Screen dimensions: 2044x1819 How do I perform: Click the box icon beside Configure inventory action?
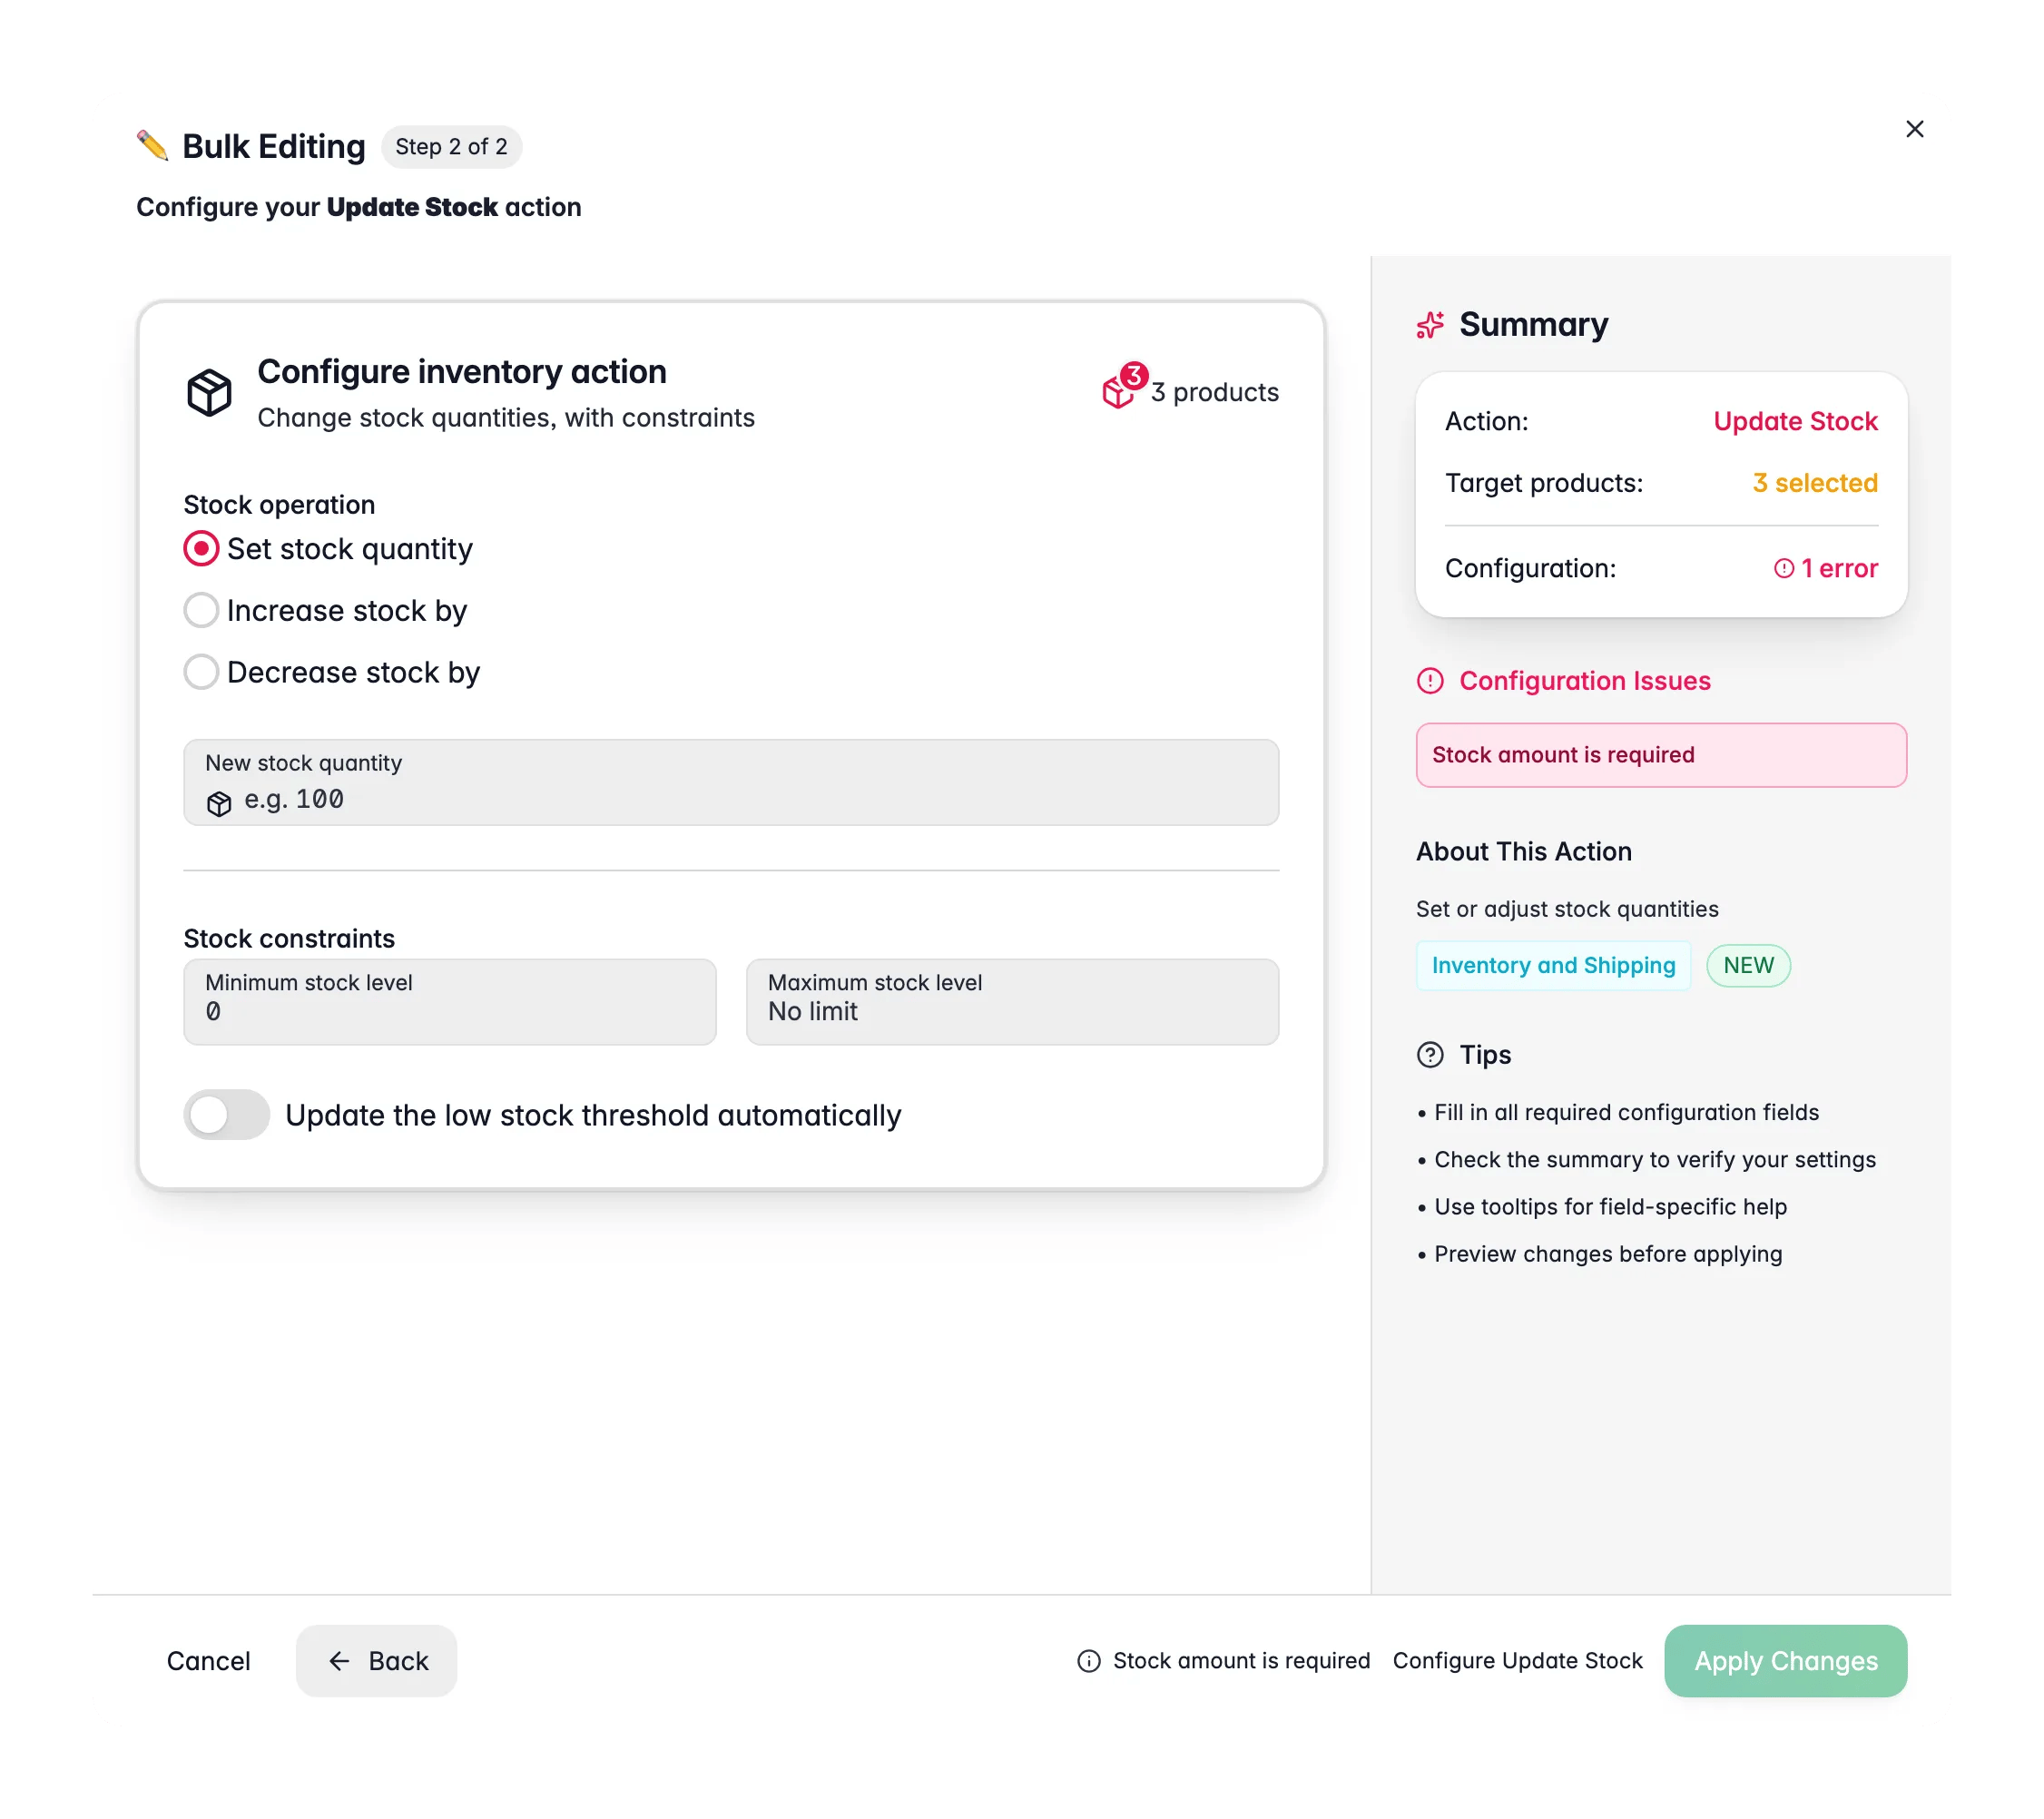click(209, 392)
